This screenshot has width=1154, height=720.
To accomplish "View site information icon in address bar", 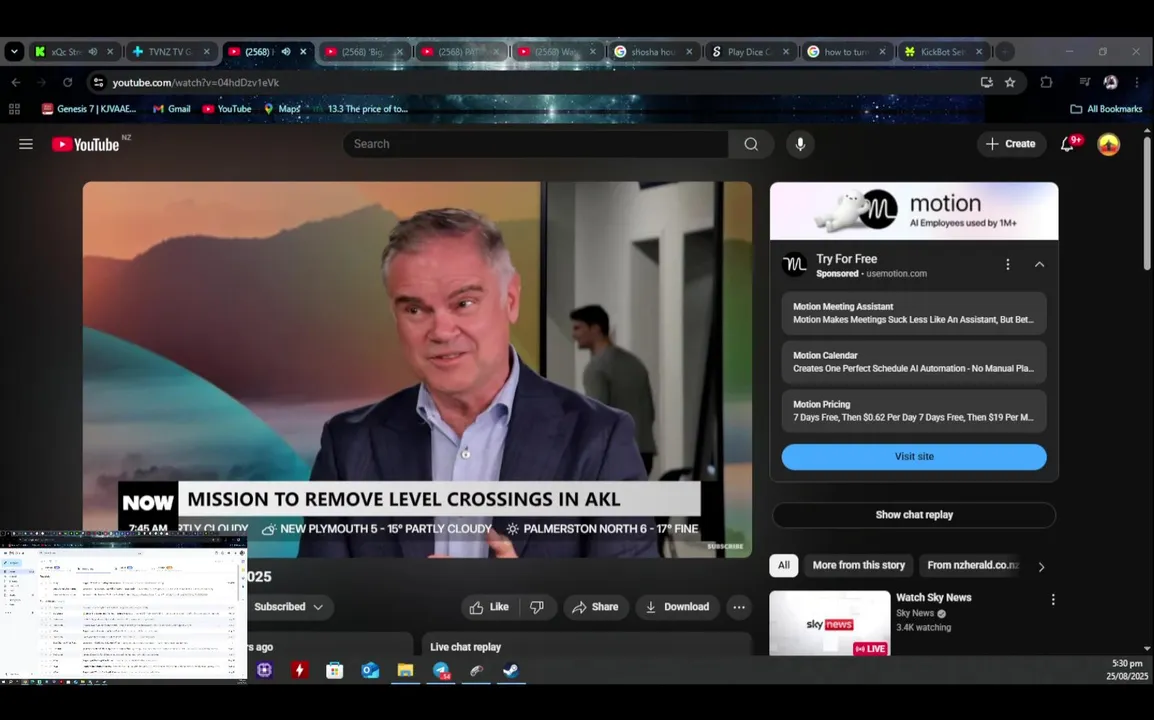I will [98, 82].
